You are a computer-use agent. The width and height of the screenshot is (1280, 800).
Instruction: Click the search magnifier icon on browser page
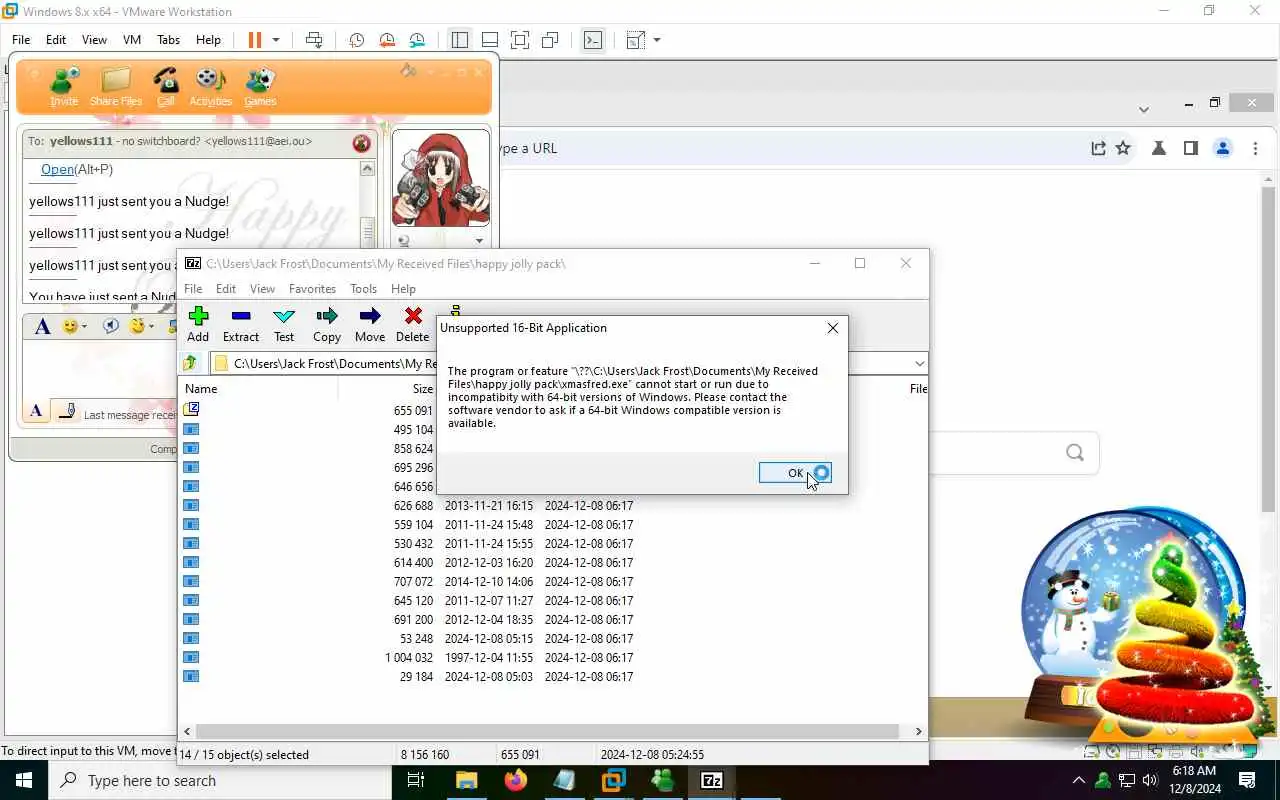click(x=1075, y=453)
